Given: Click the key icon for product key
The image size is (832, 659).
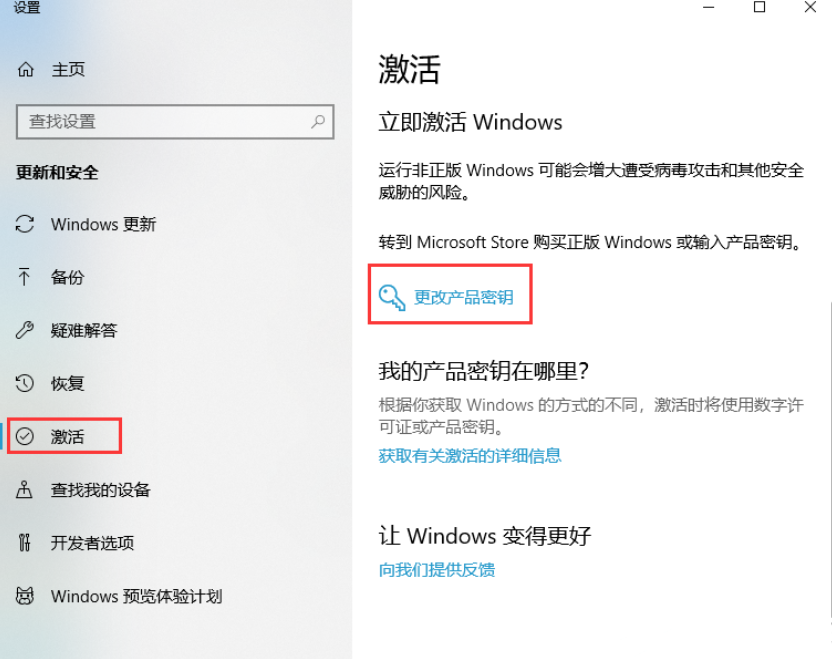Looking at the screenshot, I should pos(392,297).
